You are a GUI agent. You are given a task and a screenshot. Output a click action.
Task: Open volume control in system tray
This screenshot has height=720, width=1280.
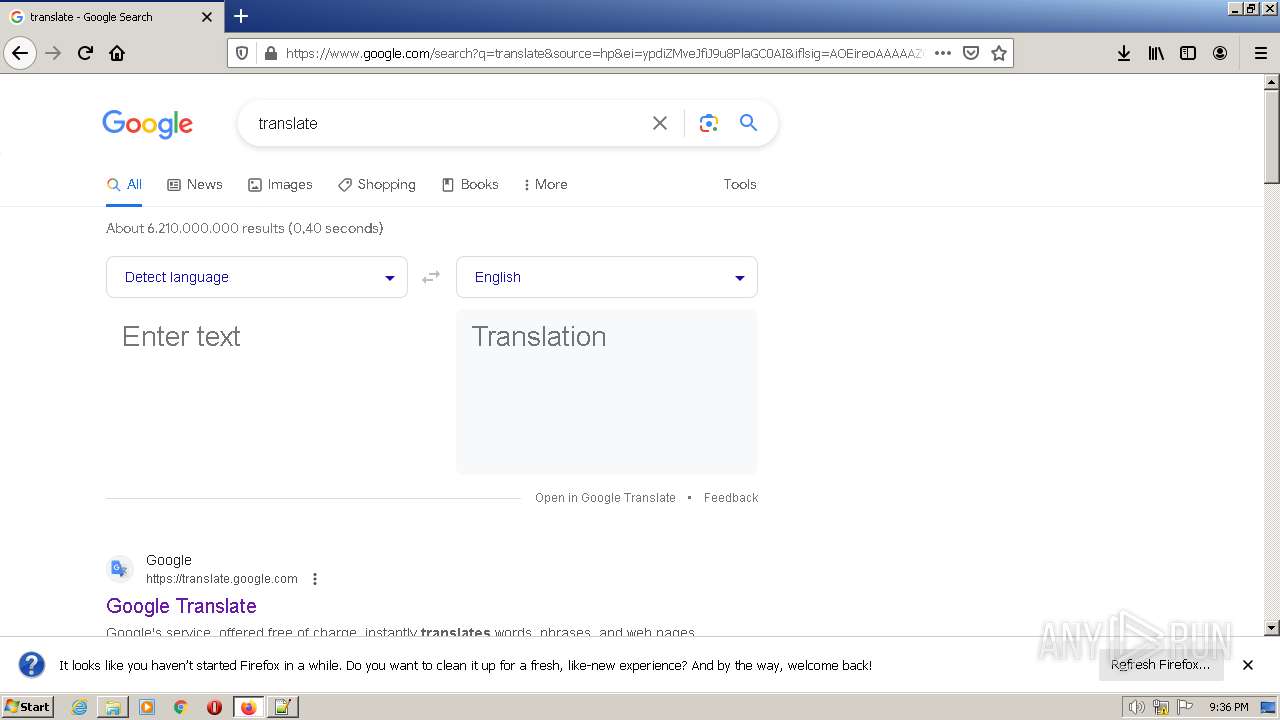pyautogui.click(x=1137, y=707)
